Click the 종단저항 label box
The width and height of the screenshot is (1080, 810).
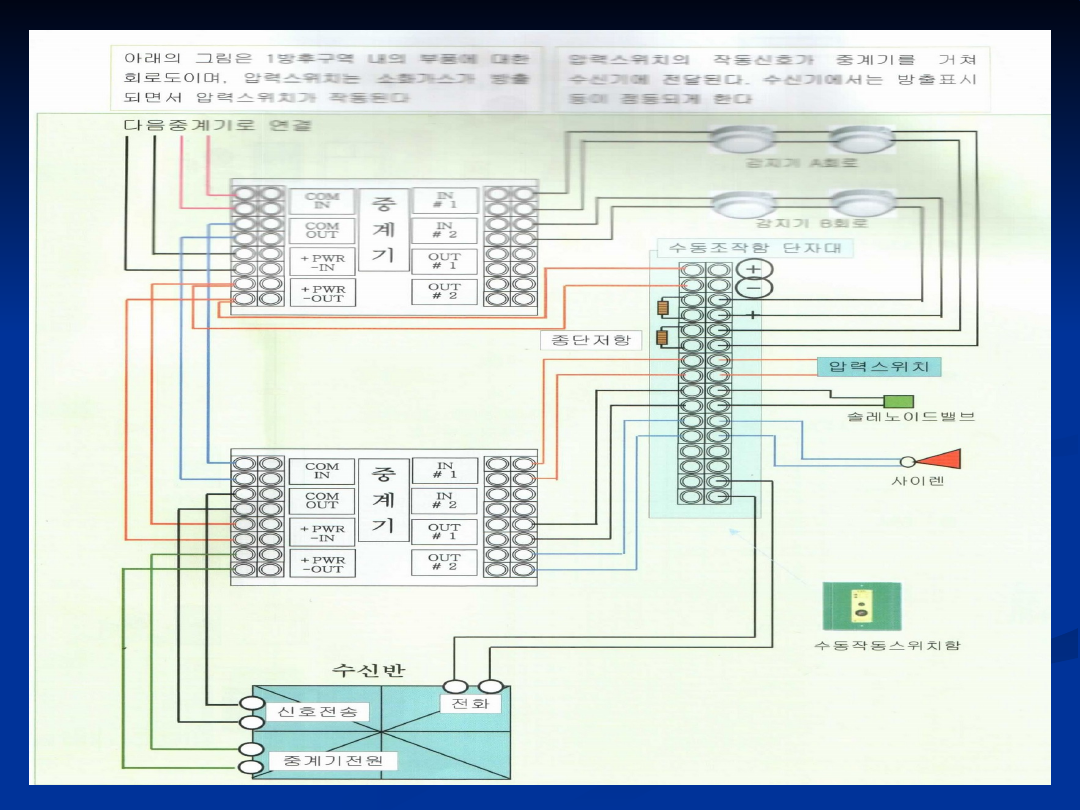tap(591, 340)
